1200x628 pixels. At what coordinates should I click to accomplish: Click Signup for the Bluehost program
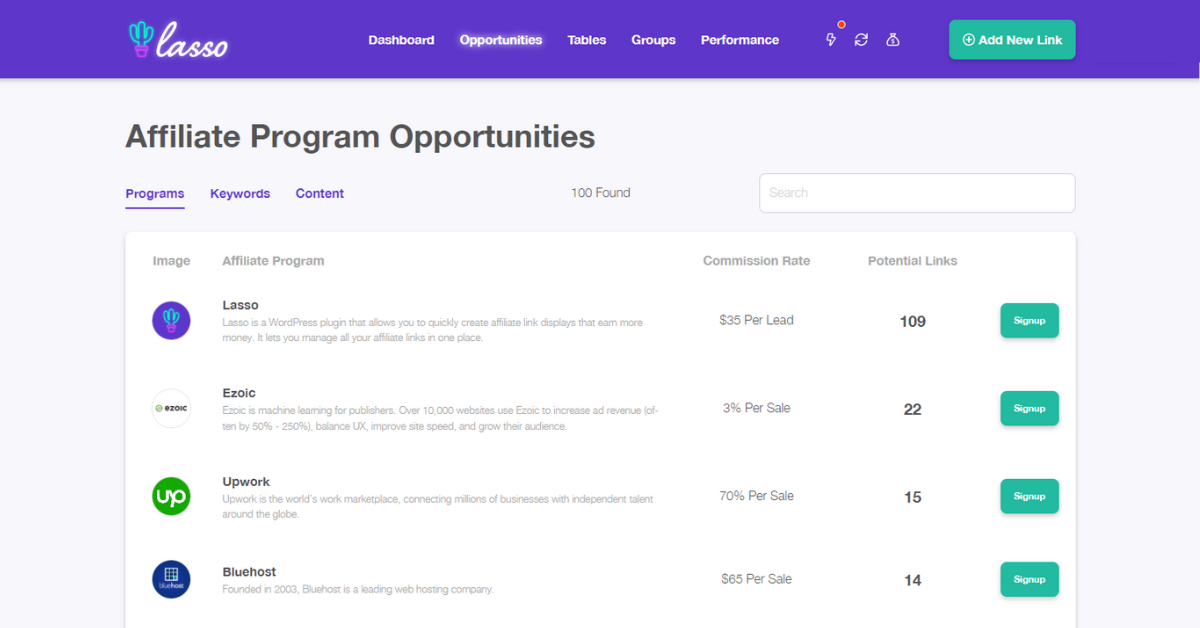pyautogui.click(x=1029, y=579)
